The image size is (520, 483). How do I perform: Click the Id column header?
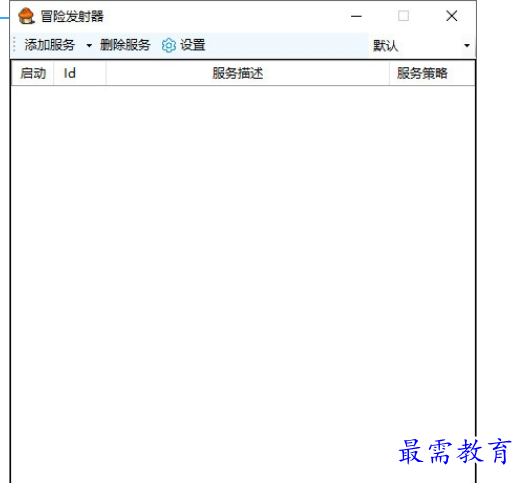(80, 73)
